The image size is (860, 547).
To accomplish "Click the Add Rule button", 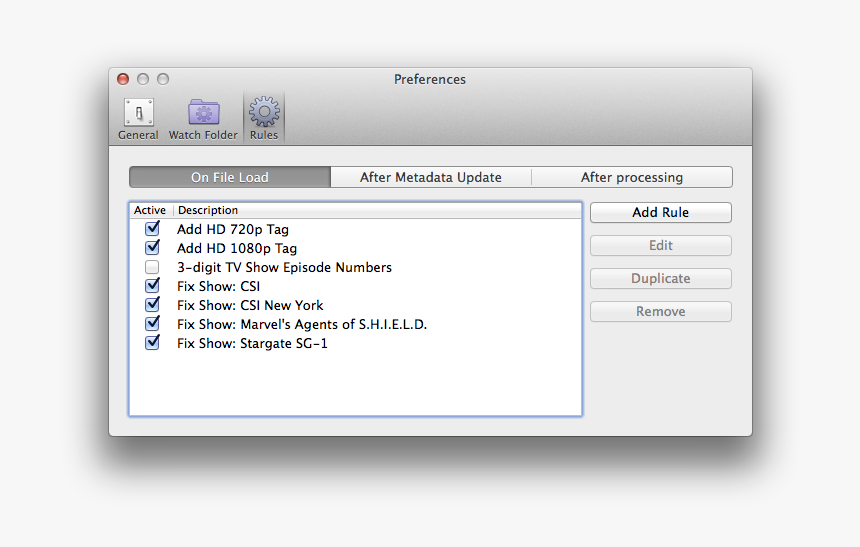I will [660, 212].
